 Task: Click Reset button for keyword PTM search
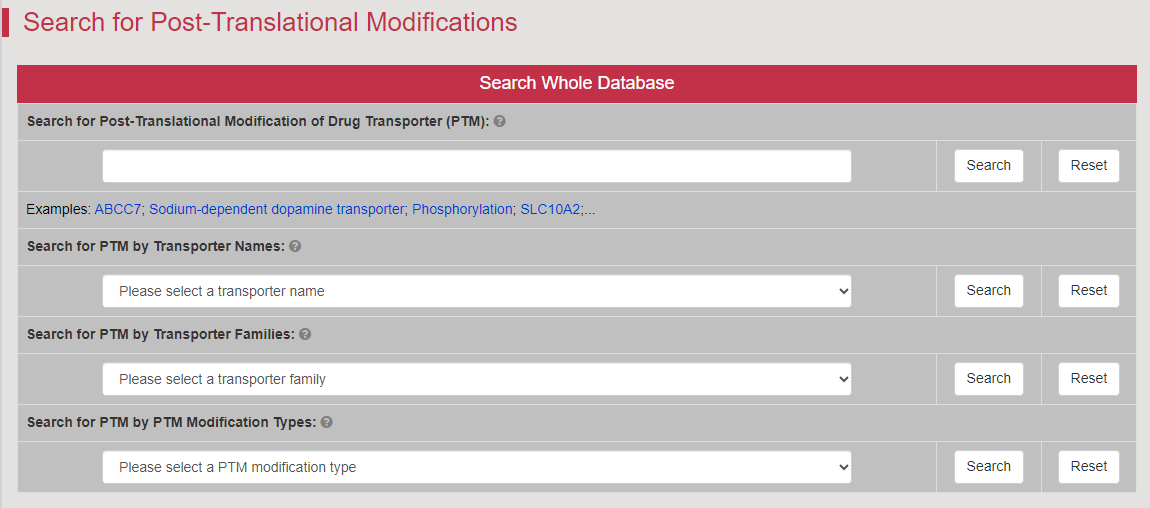point(1088,166)
